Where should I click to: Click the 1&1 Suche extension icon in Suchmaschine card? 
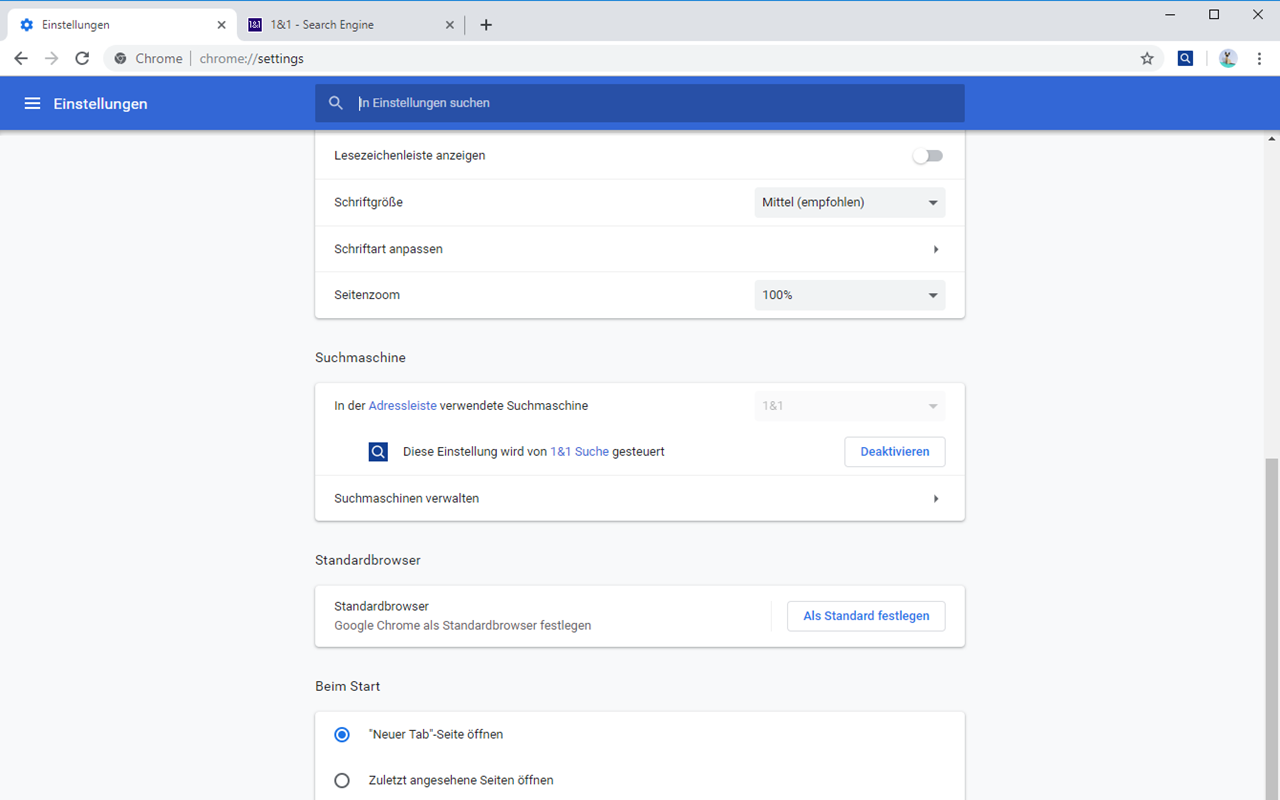[378, 452]
